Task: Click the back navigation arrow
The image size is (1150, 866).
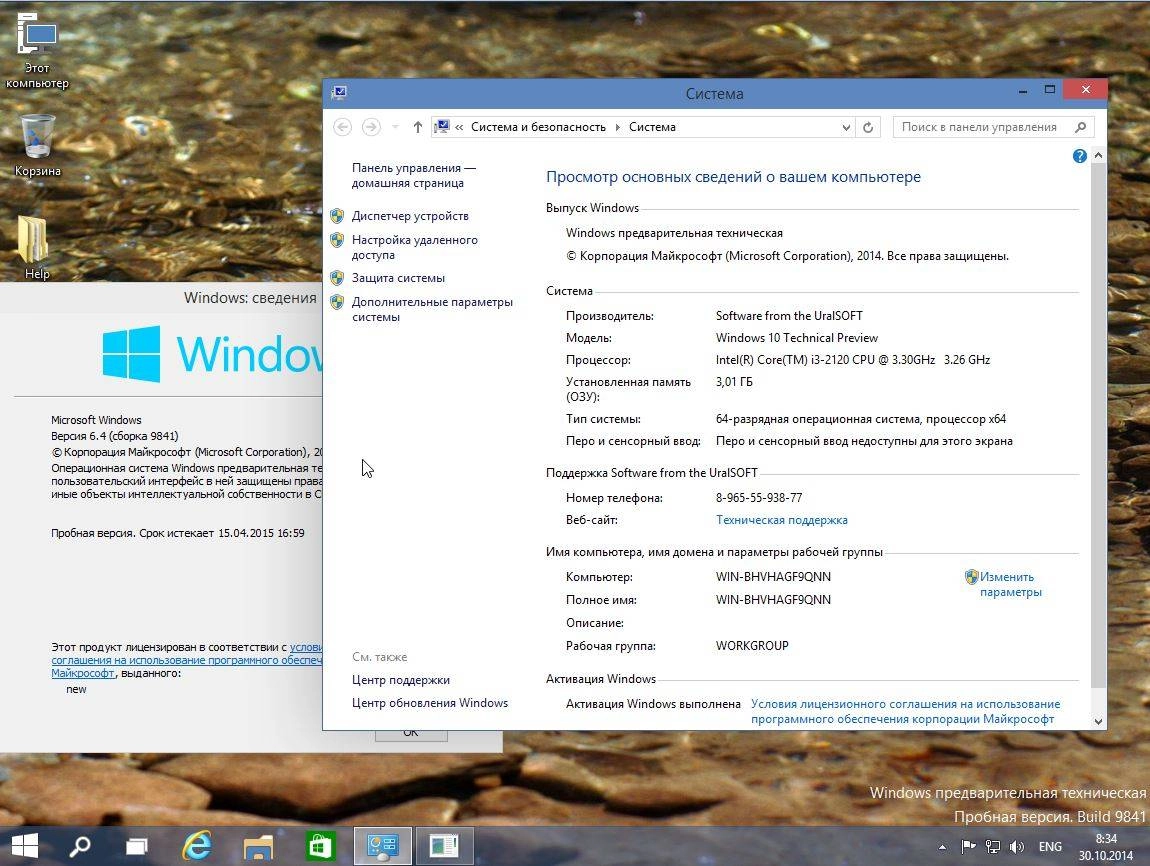Action: tap(343, 127)
